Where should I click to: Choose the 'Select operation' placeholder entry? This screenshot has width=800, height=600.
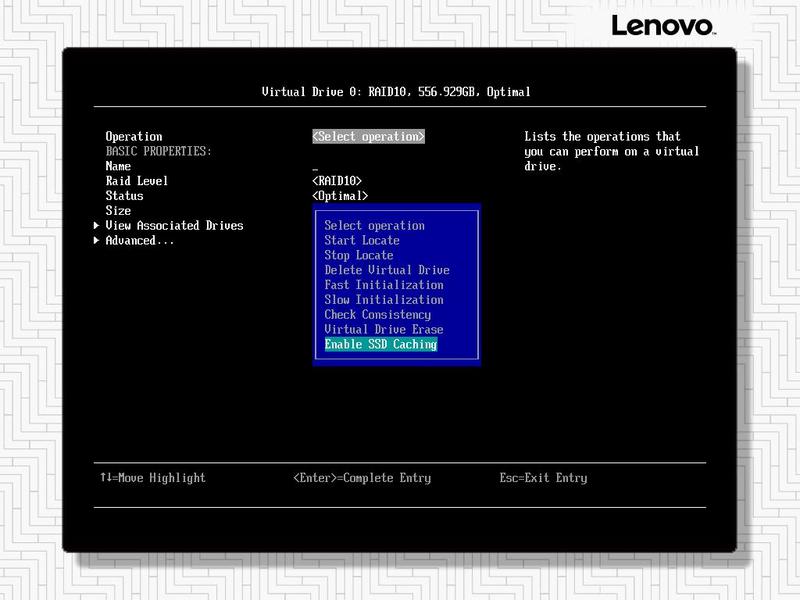coord(374,226)
